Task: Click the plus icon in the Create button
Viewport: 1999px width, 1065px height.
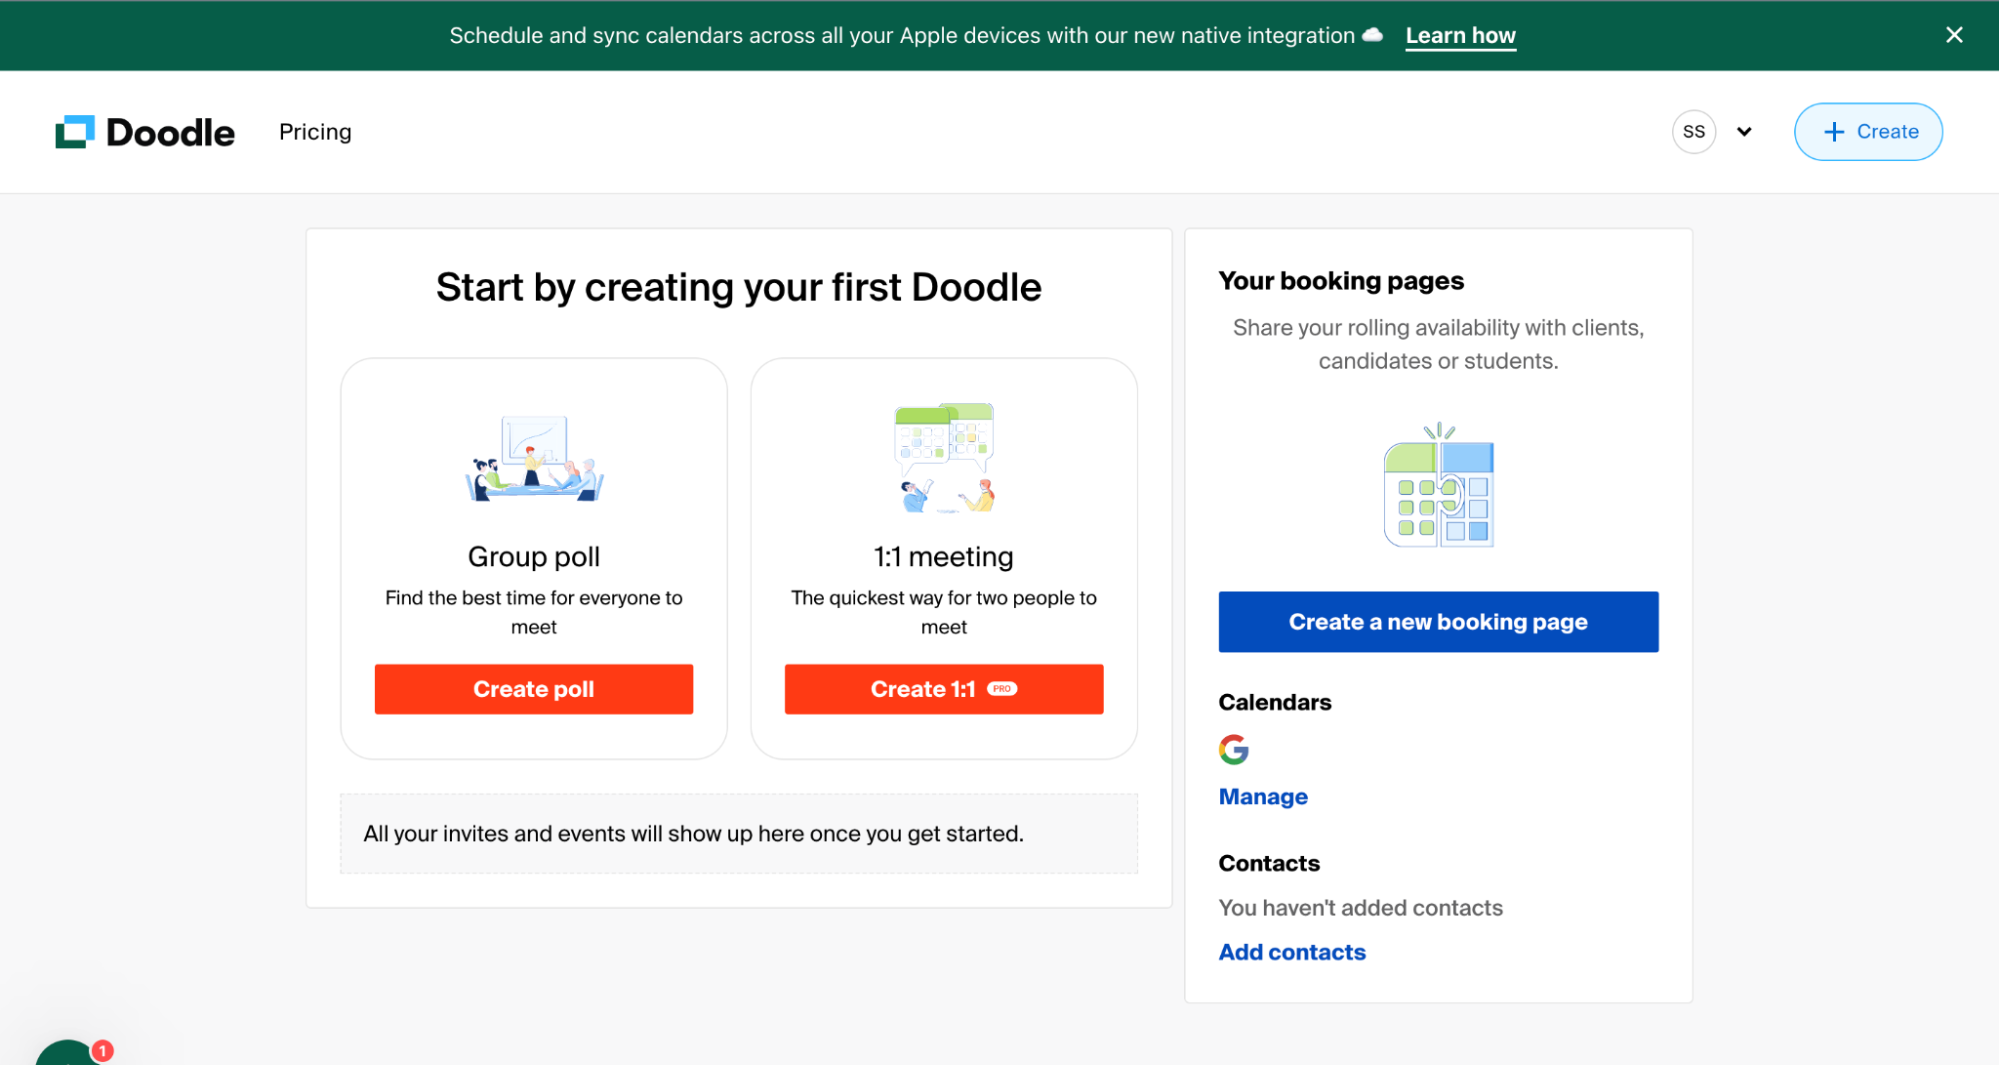Action: click(x=1833, y=131)
